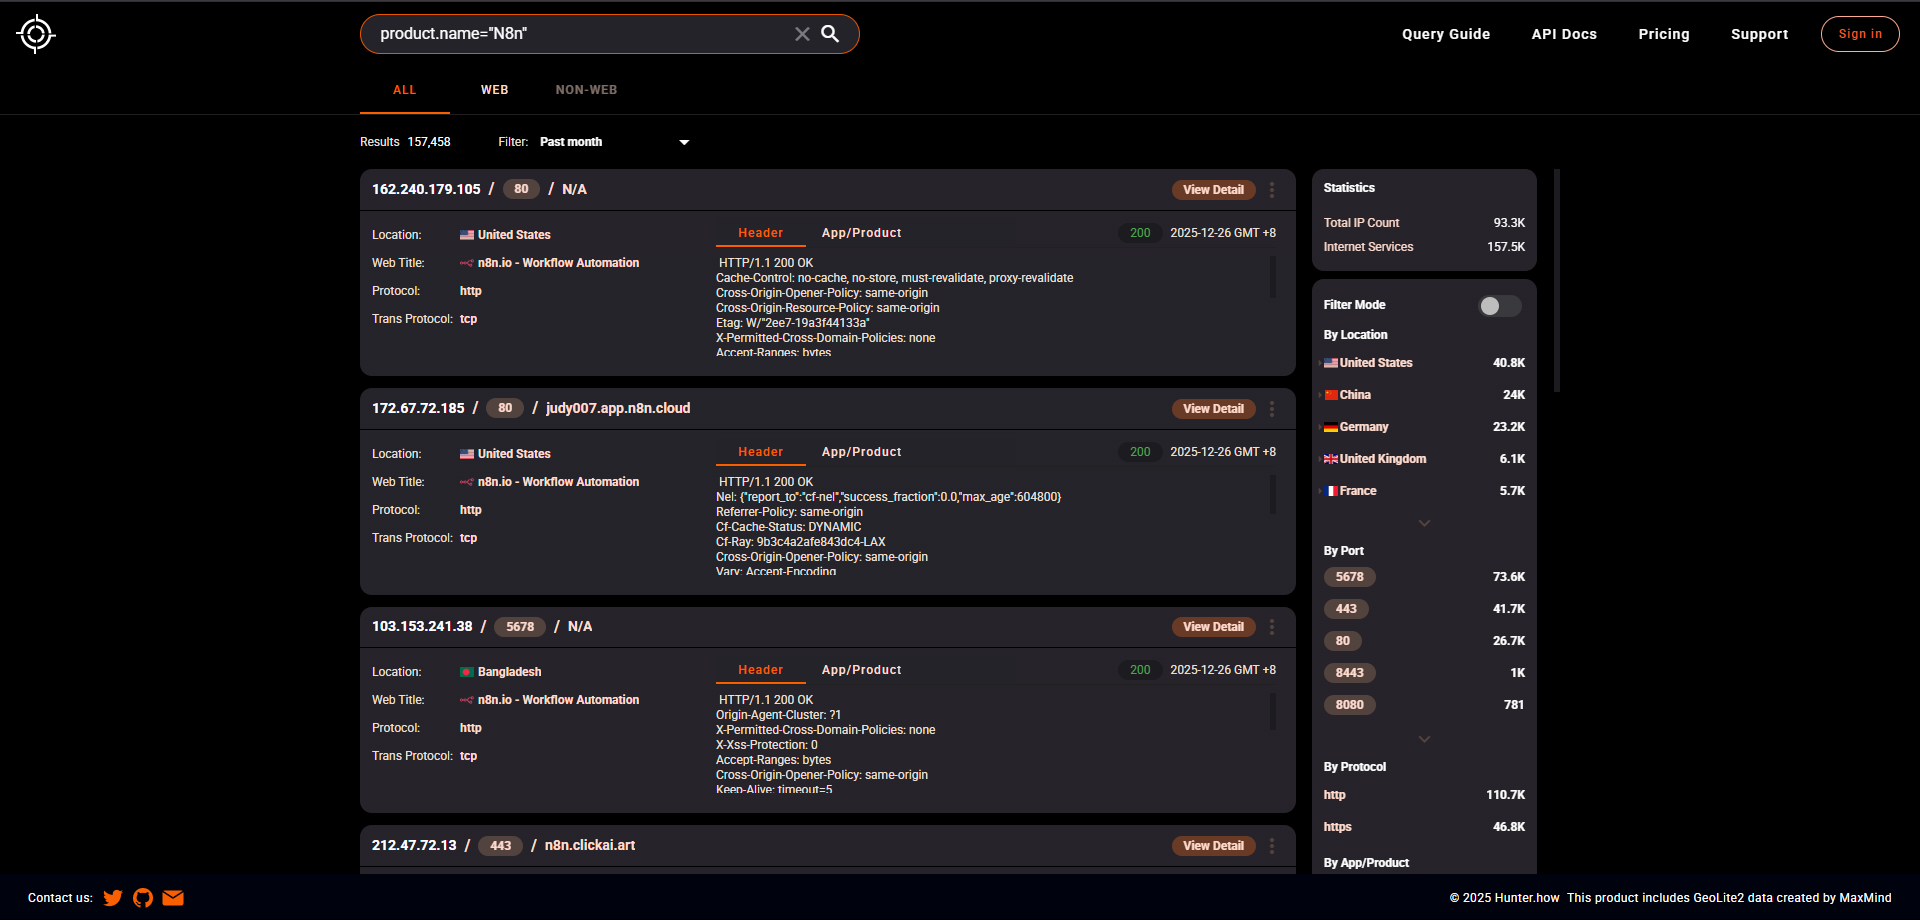Open kebab menu for 162.240.179.105 result

(x=1272, y=190)
